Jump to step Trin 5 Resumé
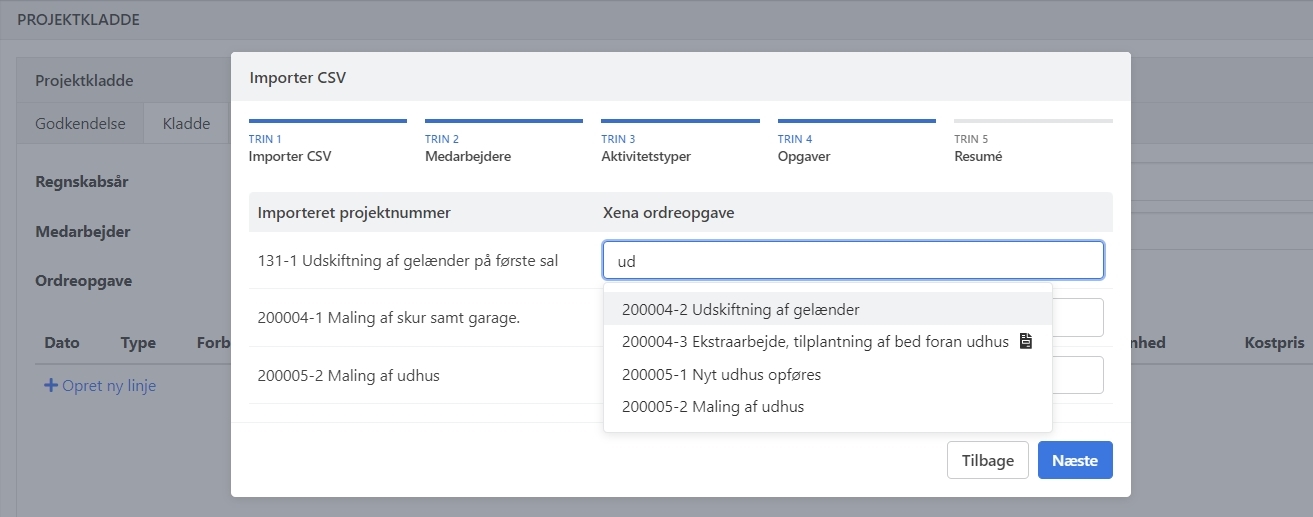 (x=1033, y=142)
